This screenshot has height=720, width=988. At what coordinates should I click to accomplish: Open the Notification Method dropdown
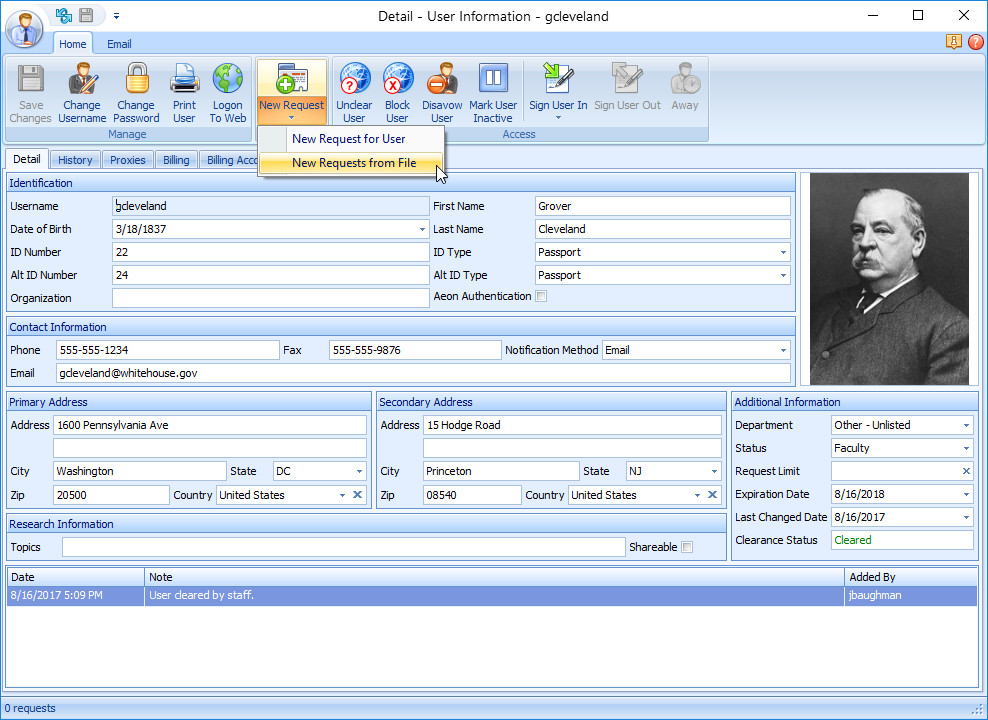(781, 351)
